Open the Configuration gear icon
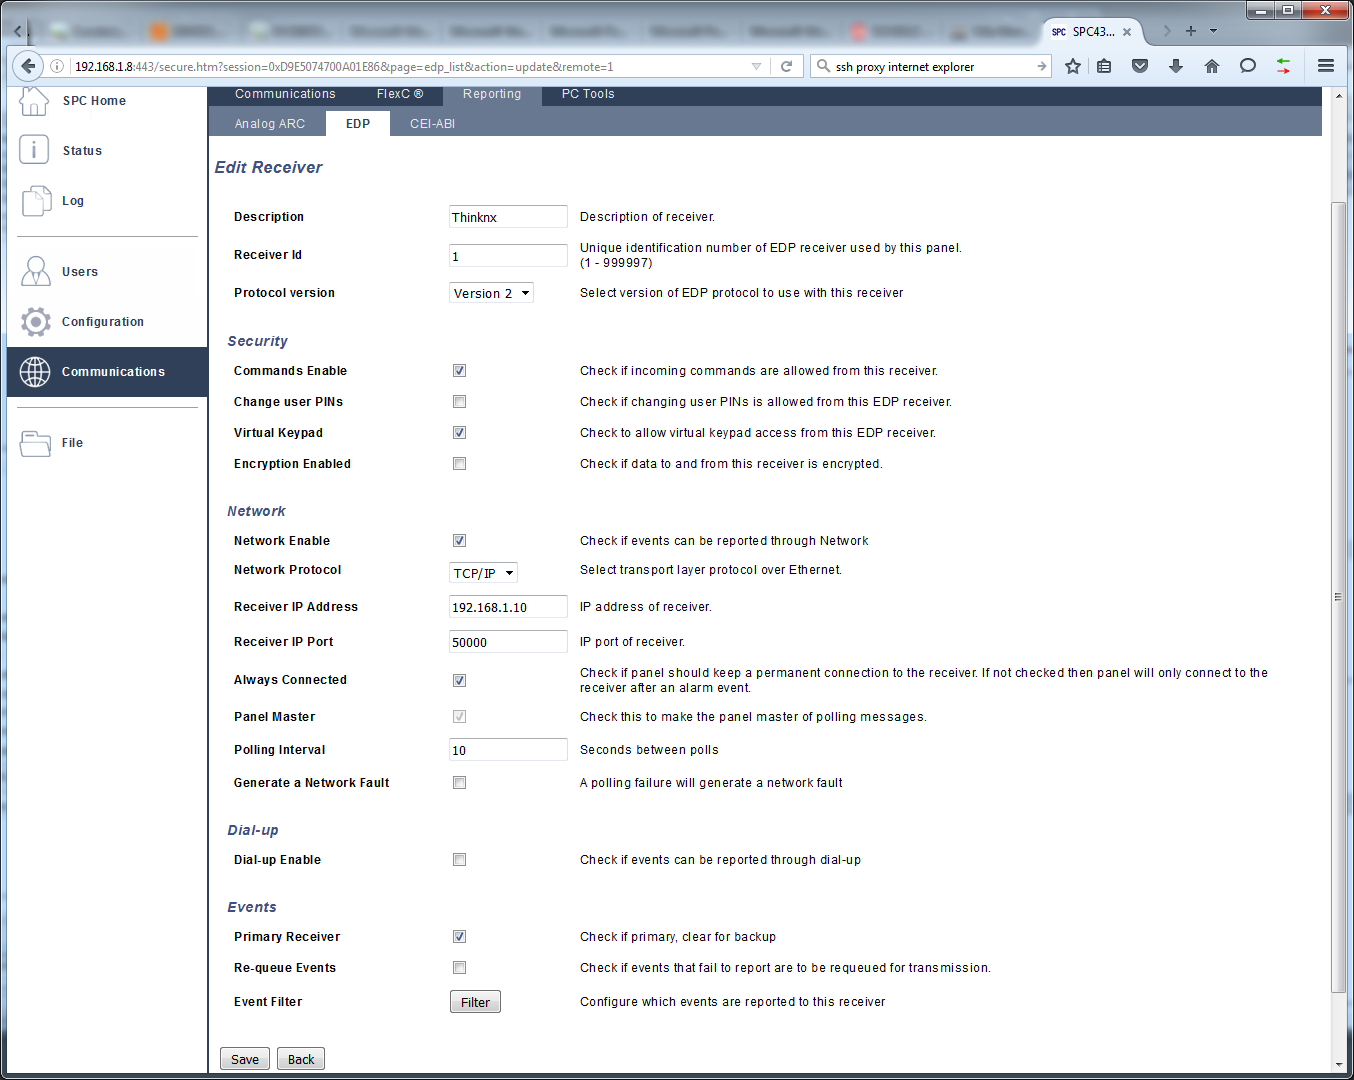This screenshot has width=1354, height=1080. click(x=36, y=322)
